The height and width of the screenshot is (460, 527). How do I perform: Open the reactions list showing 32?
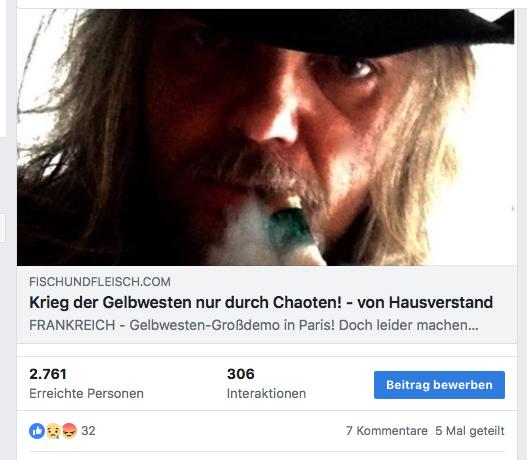(x=88, y=431)
